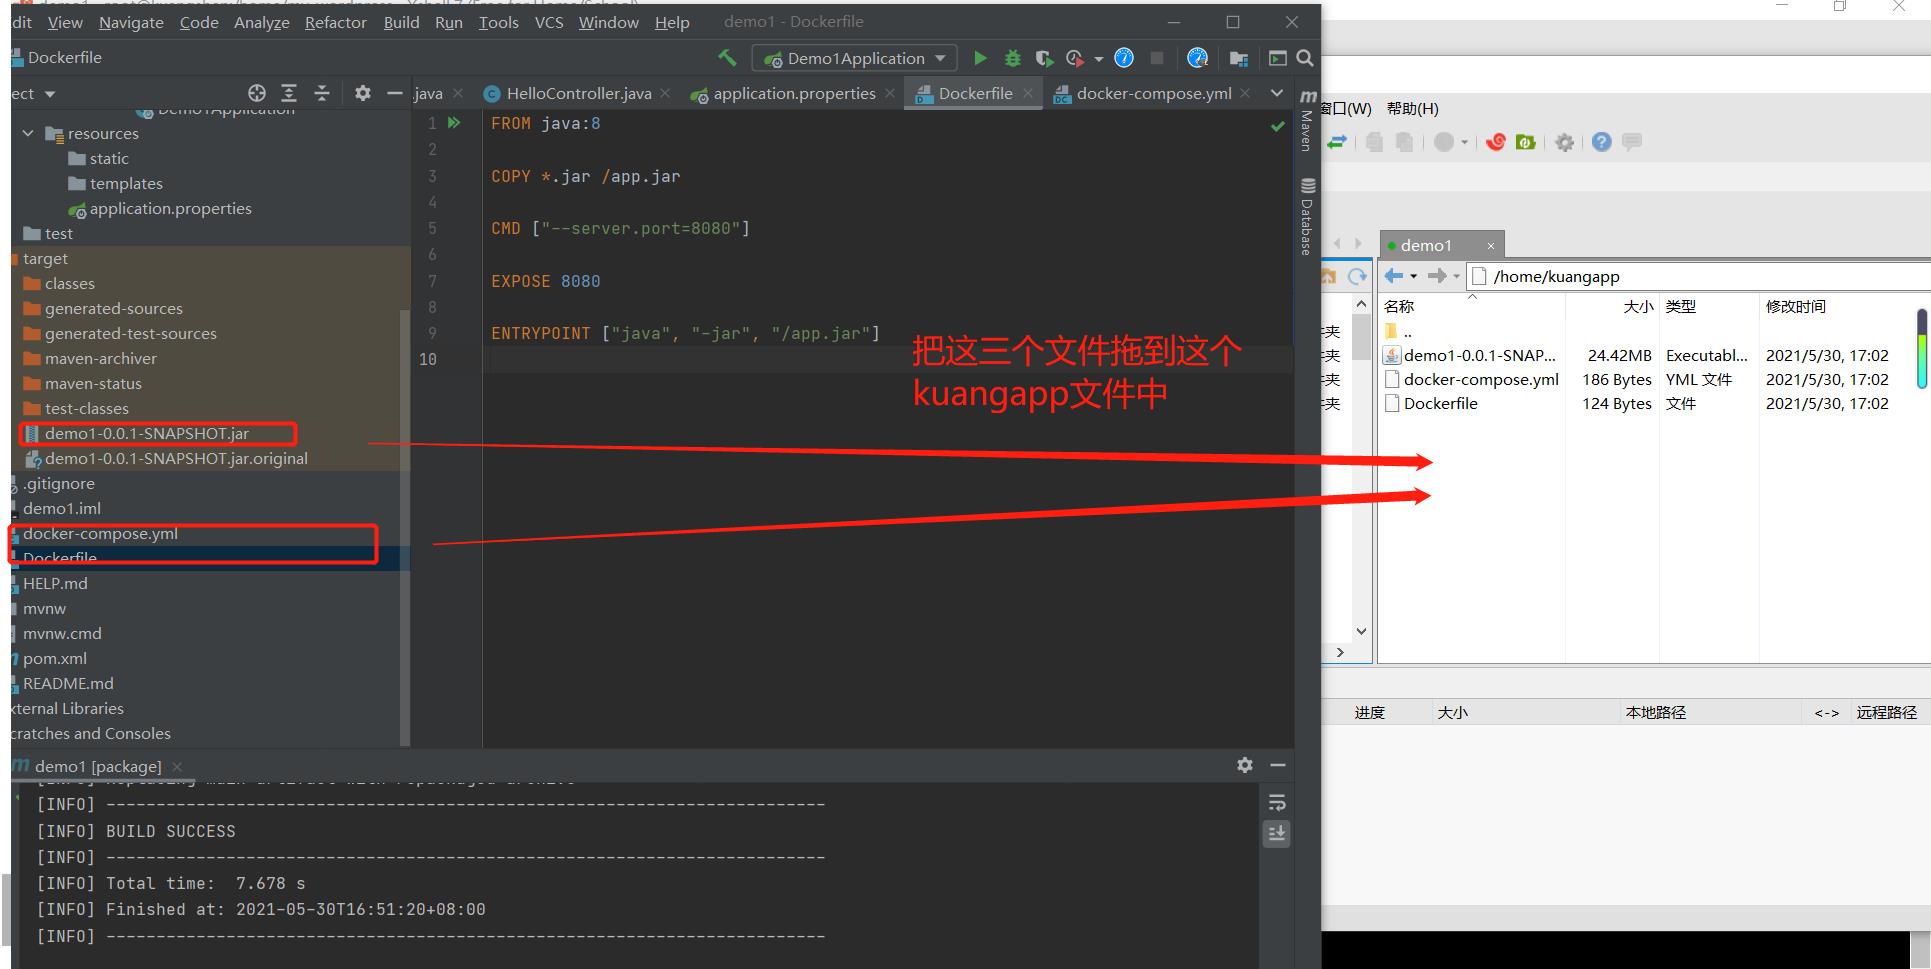Click the grayed Stop square icon
This screenshot has width=1931, height=969.
coord(1157,58)
